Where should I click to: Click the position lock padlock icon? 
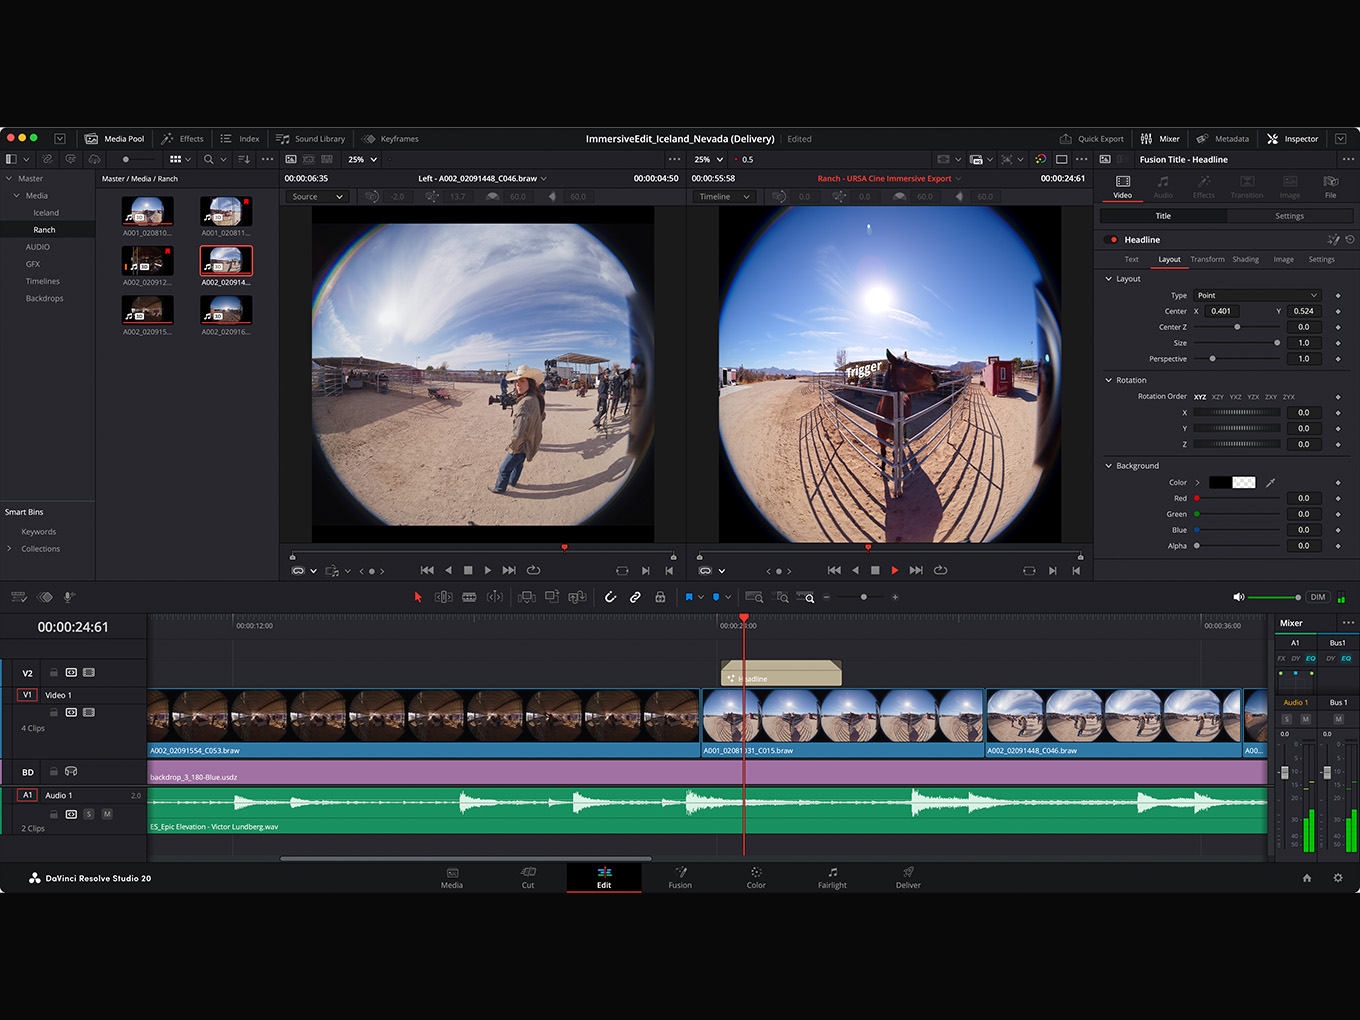coord(660,597)
